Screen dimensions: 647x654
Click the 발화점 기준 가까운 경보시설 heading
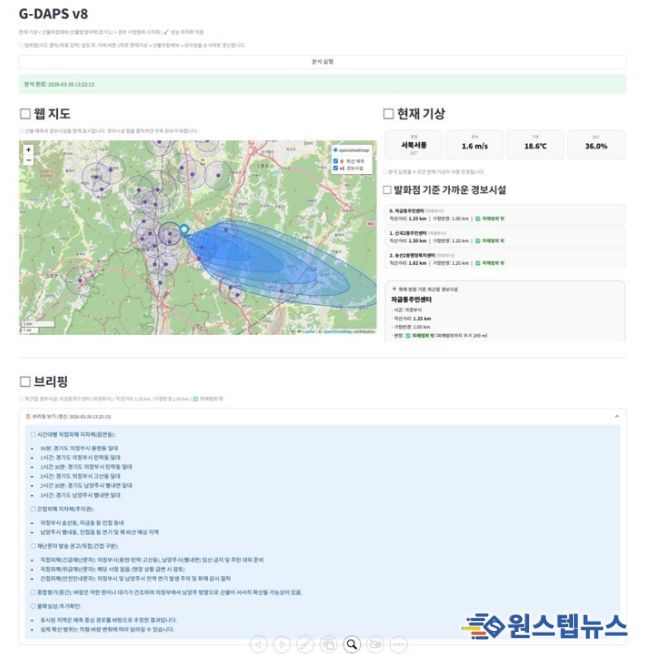tap(450, 190)
